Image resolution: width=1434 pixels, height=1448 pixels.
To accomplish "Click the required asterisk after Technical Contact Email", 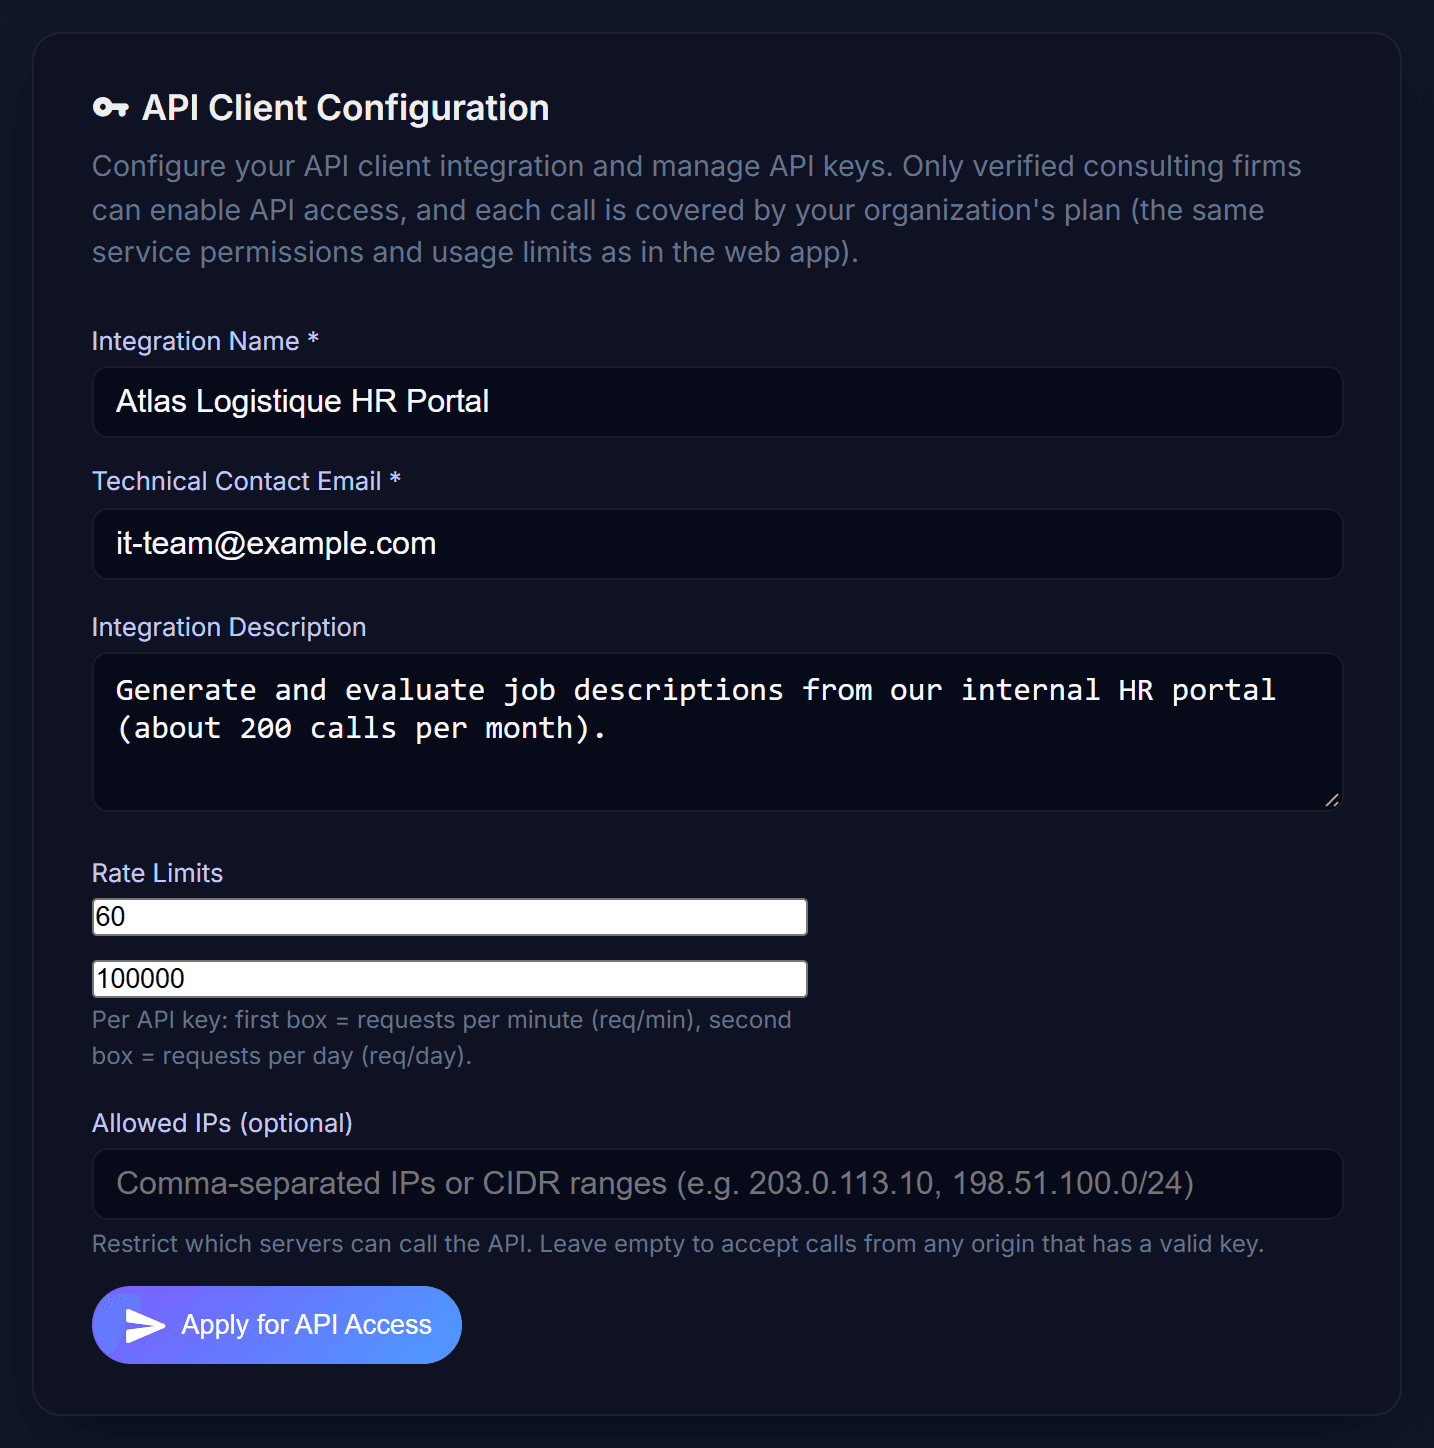I will pos(395,480).
